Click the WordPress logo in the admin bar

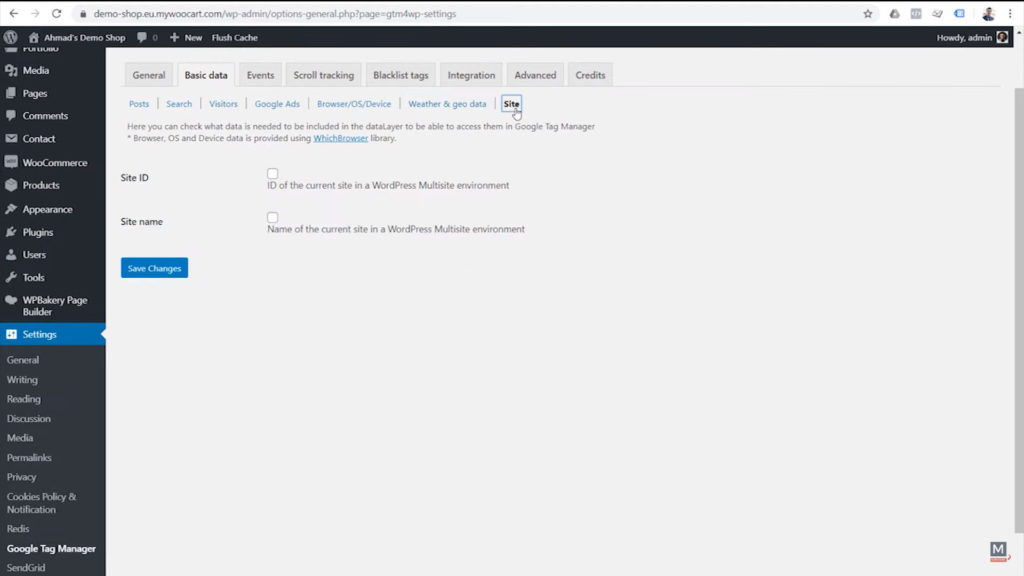coord(10,37)
